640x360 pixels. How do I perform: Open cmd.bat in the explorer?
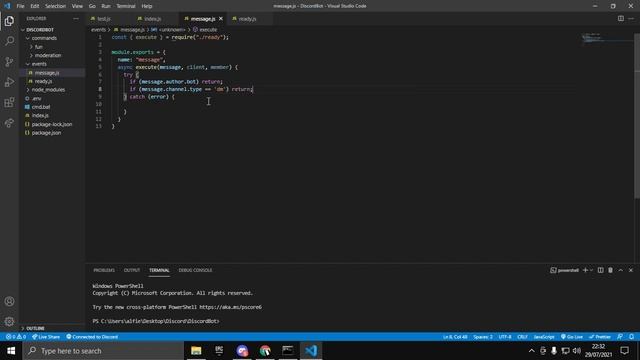click(x=52, y=107)
